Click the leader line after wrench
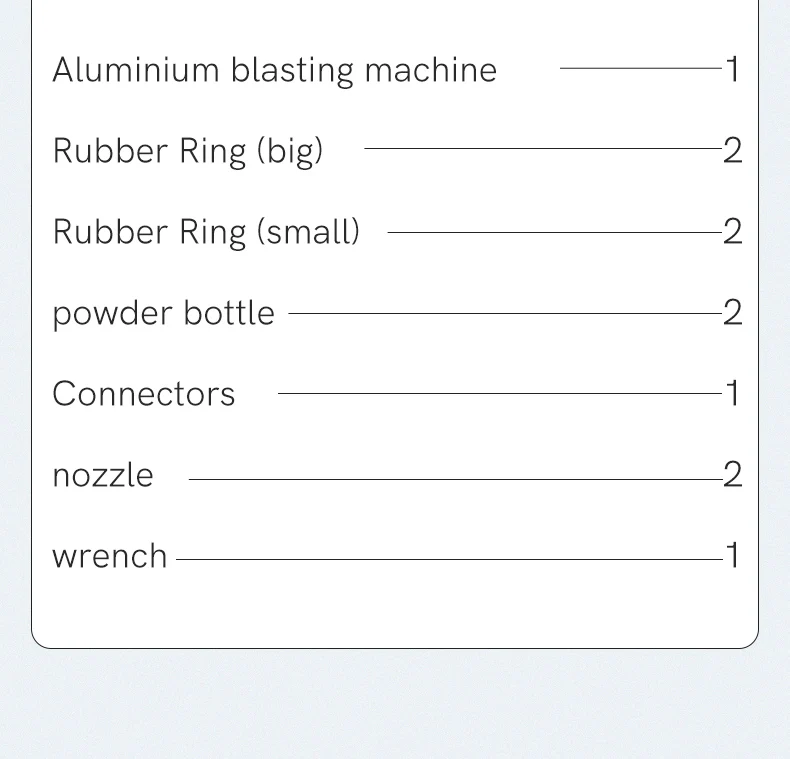790x759 pixels. (449, 559)
